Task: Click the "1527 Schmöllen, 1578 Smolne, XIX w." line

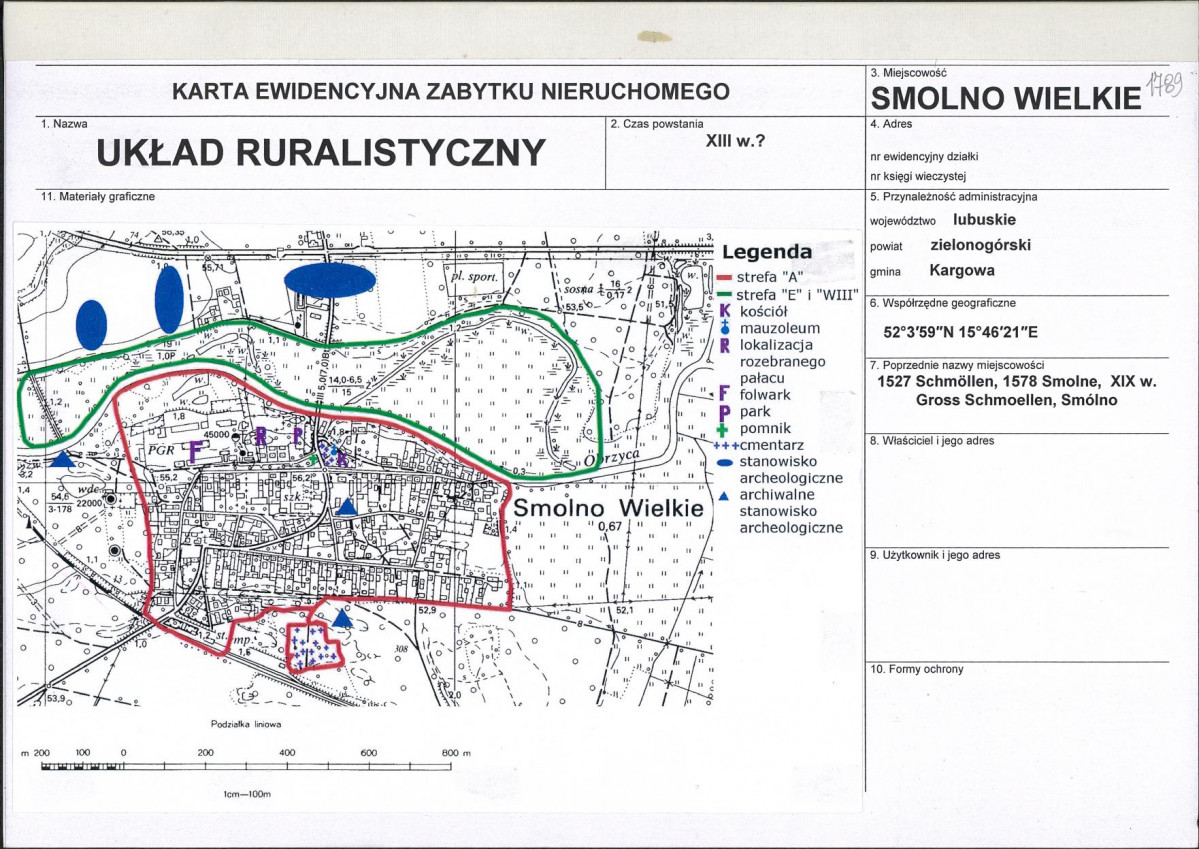Action: point(1016,382)
